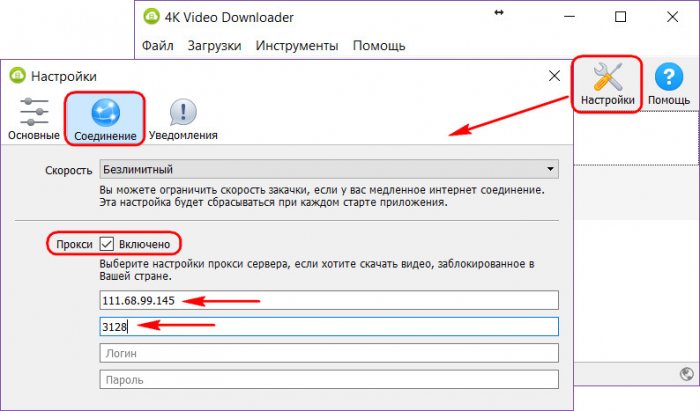Click the Настройки dialog title icon
The width and height of the screenshot is (700, 411).
[x=17, y=75]
